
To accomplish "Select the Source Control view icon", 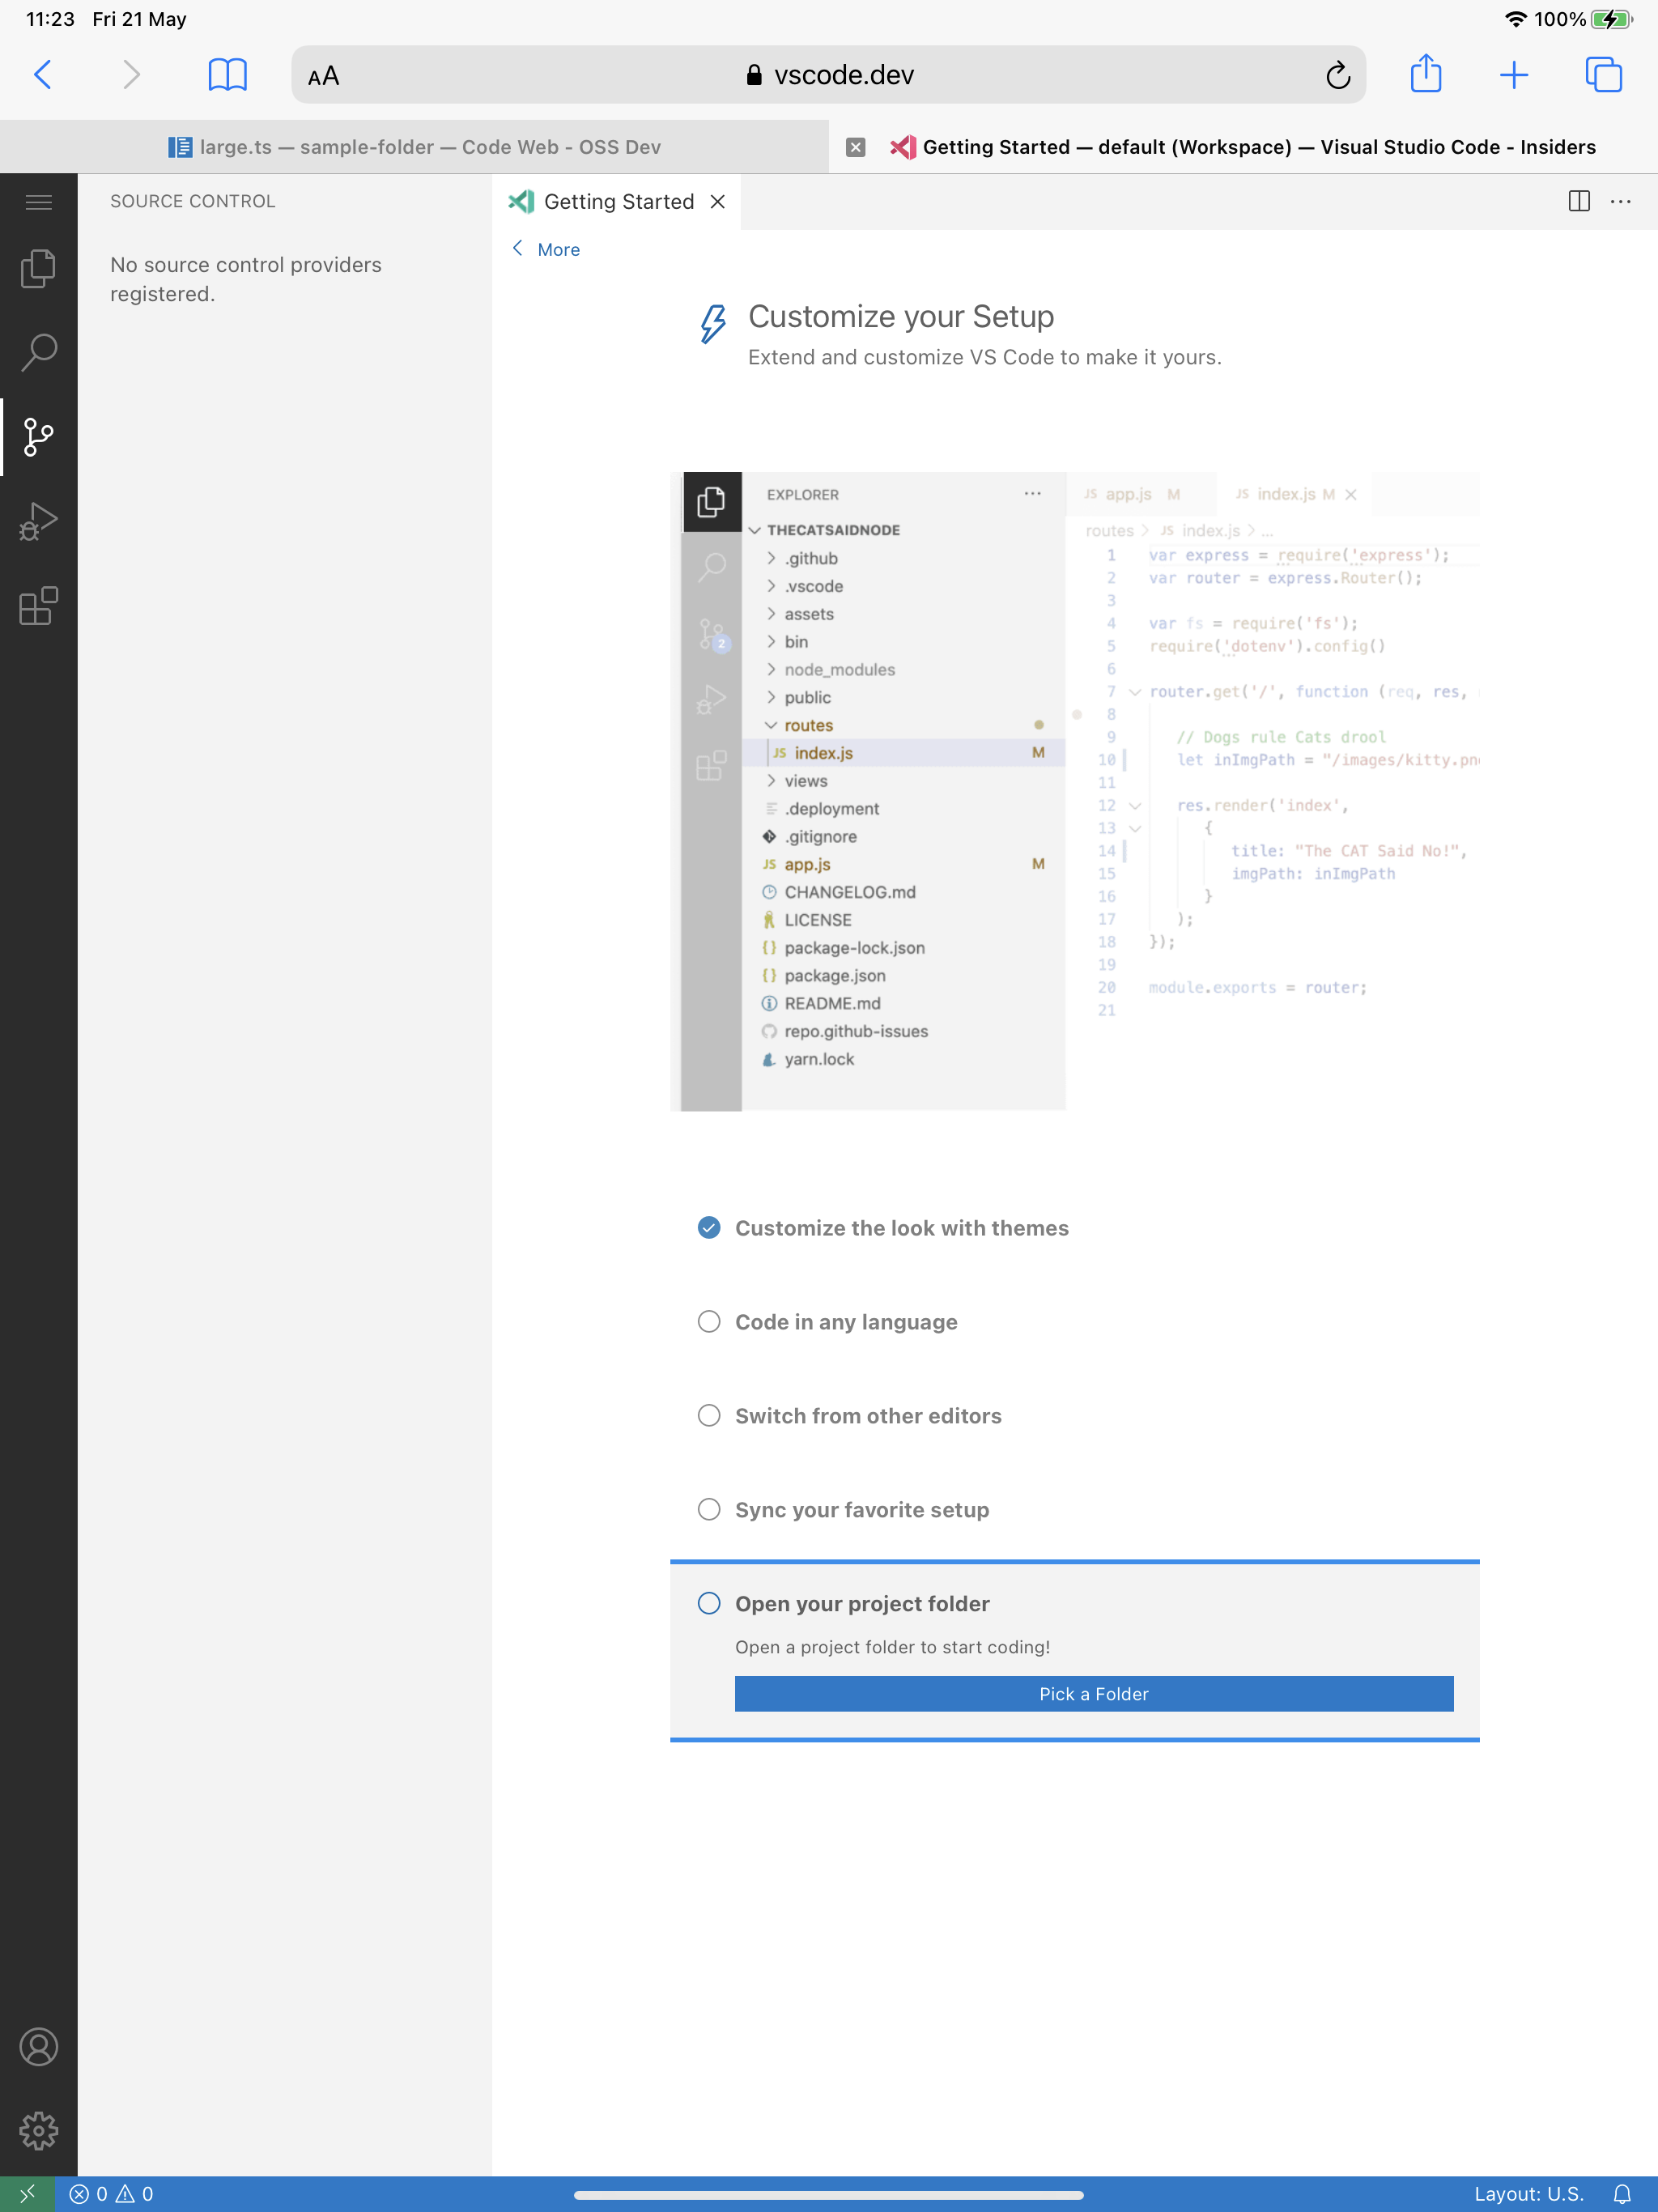I will tap(38, 437).
